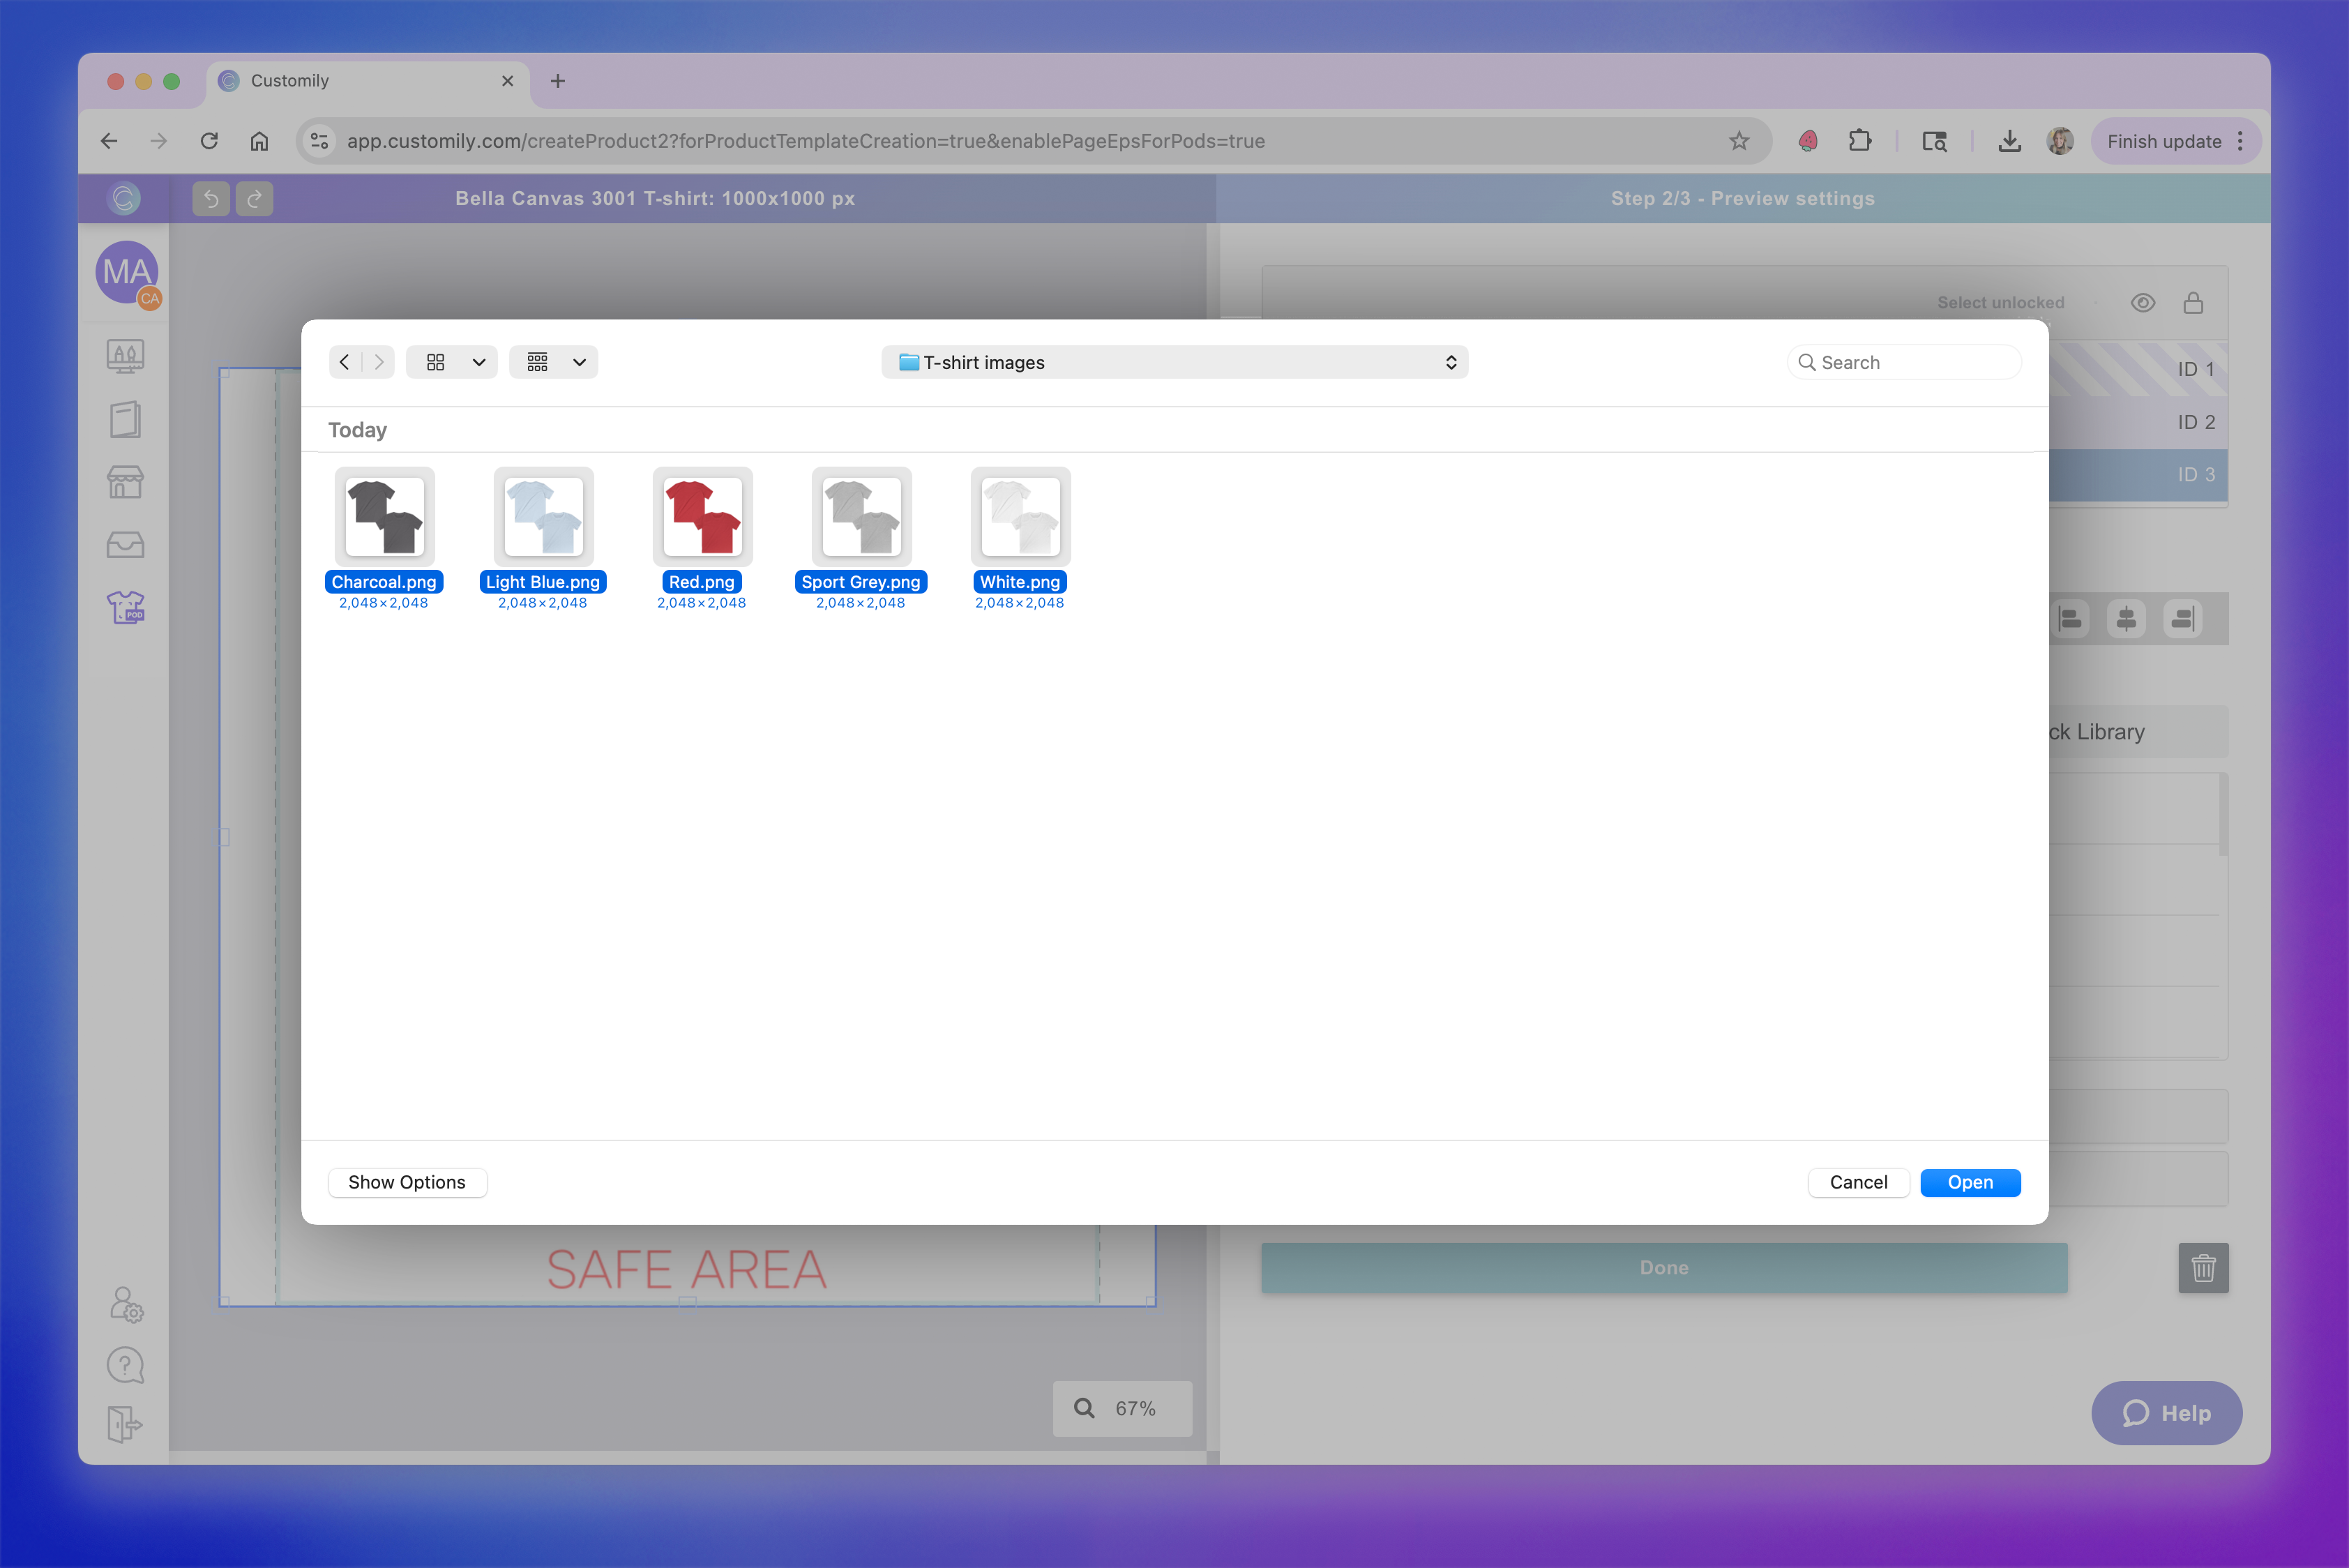Expand the T-shirt images folder dropdown

[x=1174, y=362]
